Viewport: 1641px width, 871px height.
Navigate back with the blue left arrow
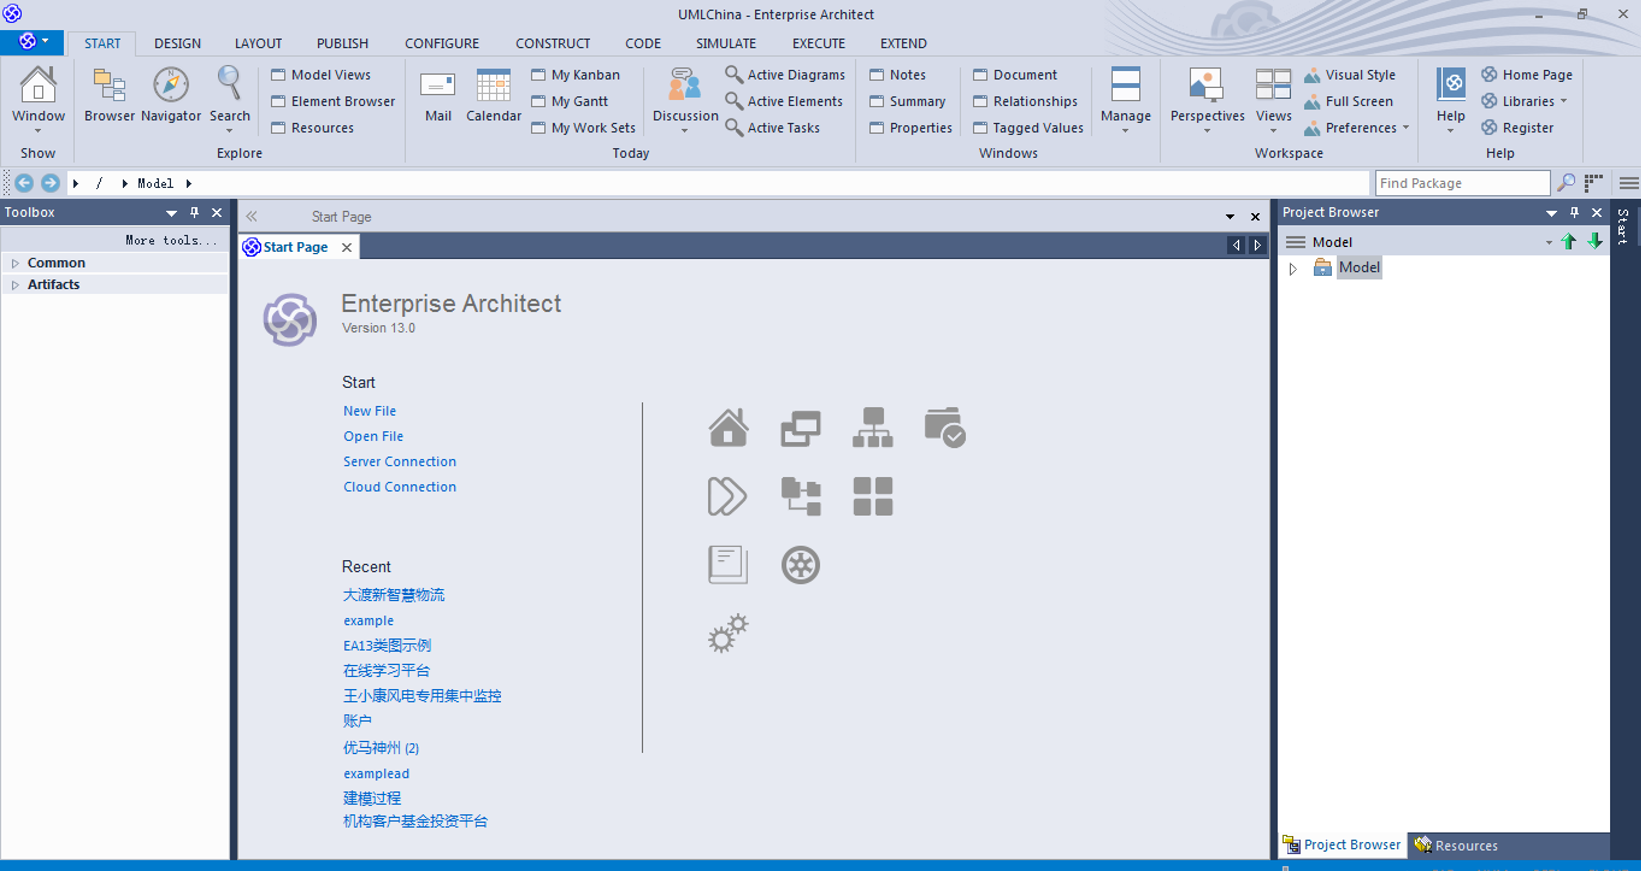(24, 183)
